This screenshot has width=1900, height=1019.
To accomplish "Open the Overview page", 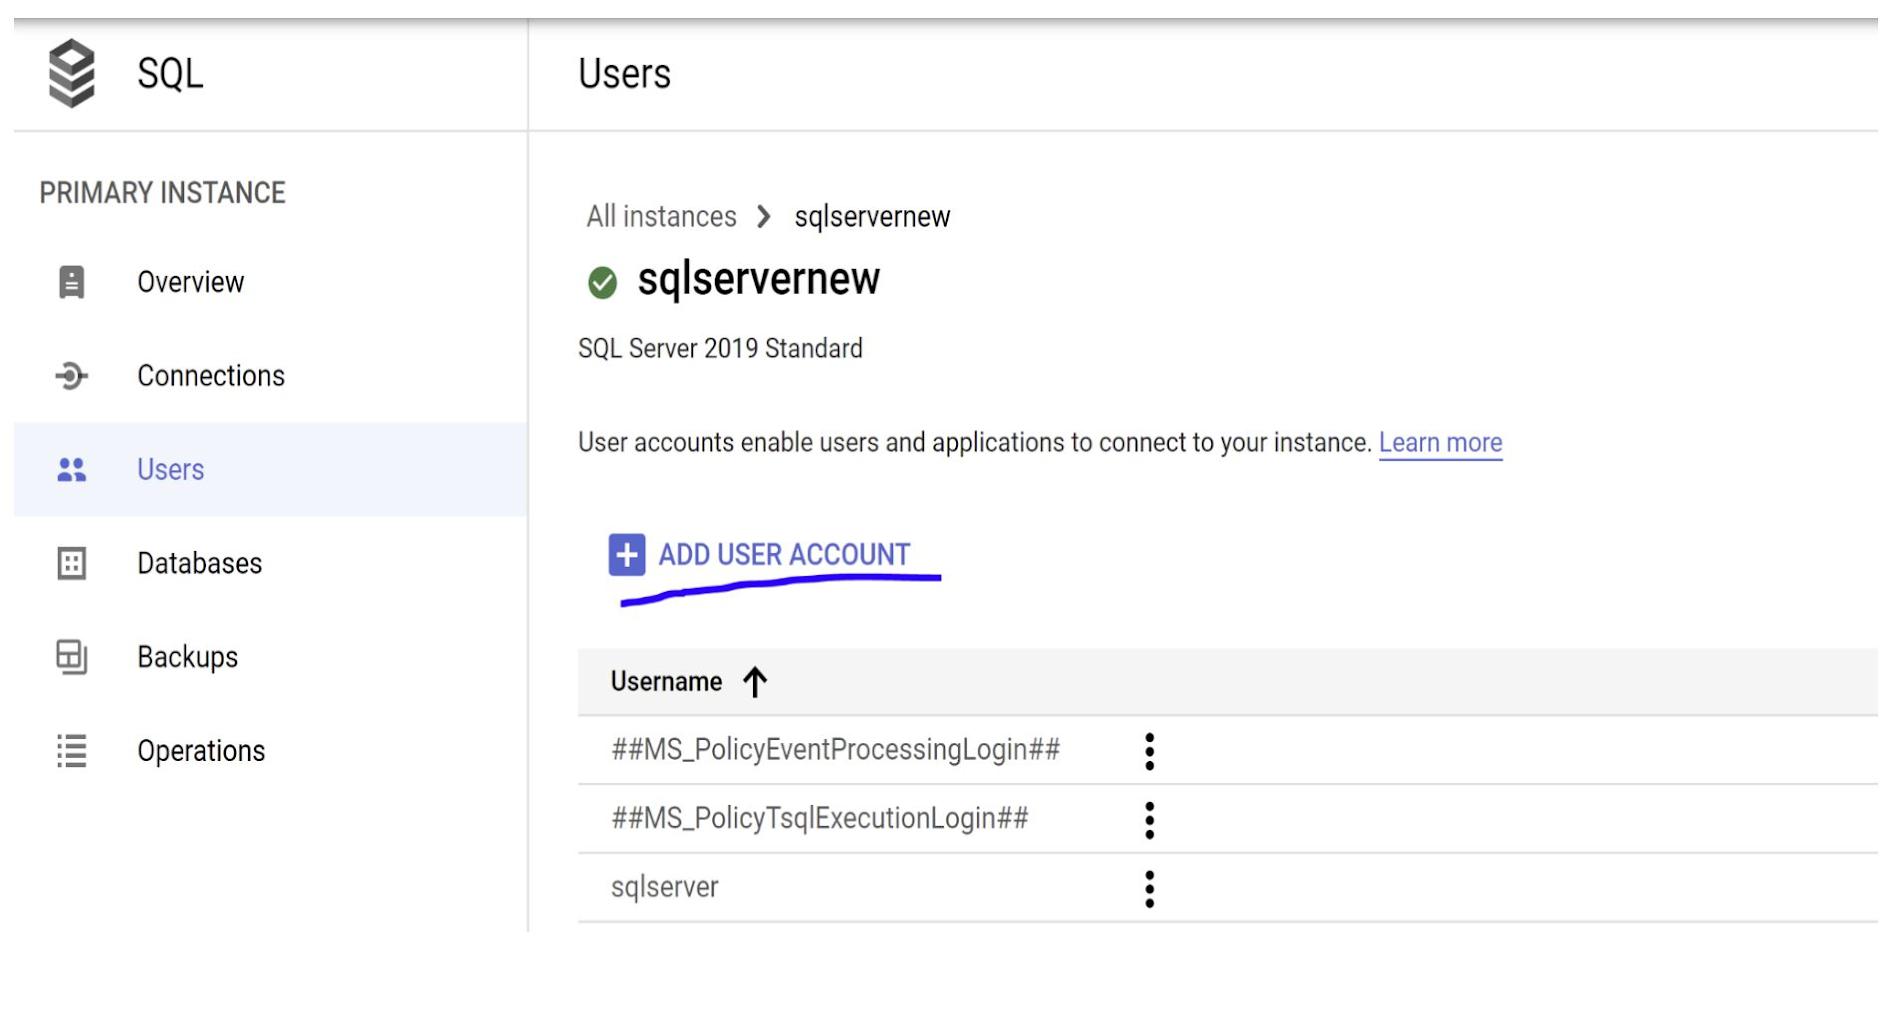I will point(190,282).
